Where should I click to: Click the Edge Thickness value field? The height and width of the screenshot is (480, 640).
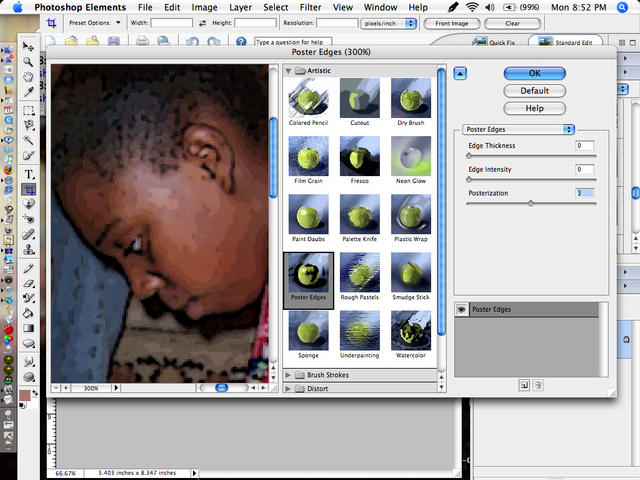[x=584, y=146]
